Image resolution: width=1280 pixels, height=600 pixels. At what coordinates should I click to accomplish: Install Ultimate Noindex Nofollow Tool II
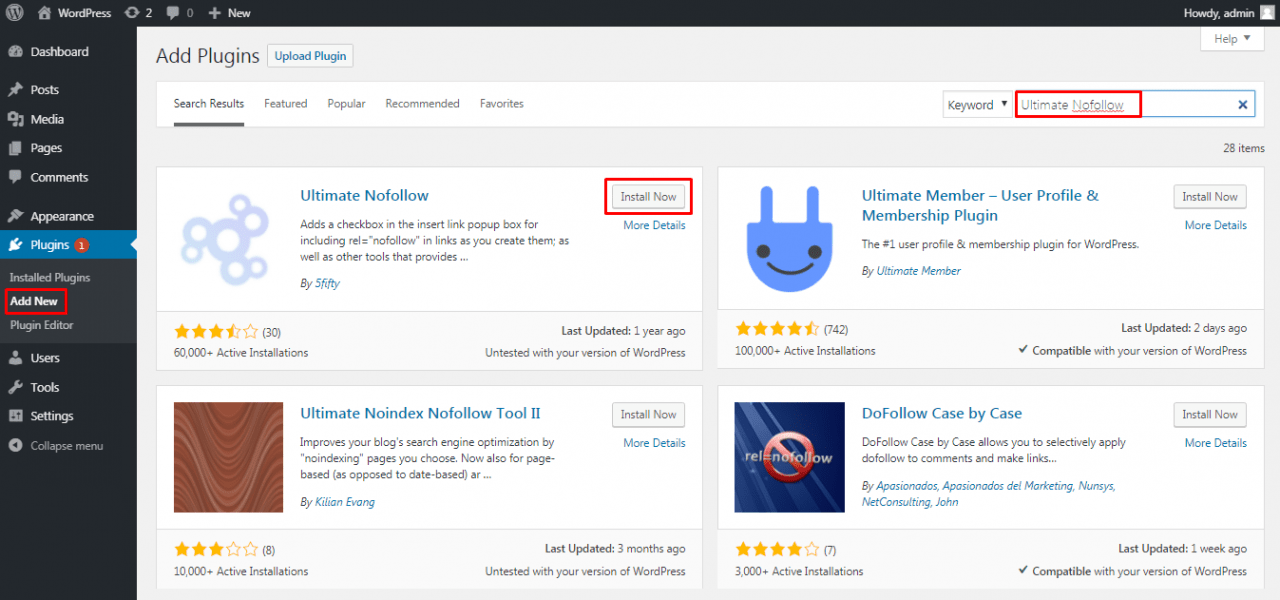click(x=648, y=415)
